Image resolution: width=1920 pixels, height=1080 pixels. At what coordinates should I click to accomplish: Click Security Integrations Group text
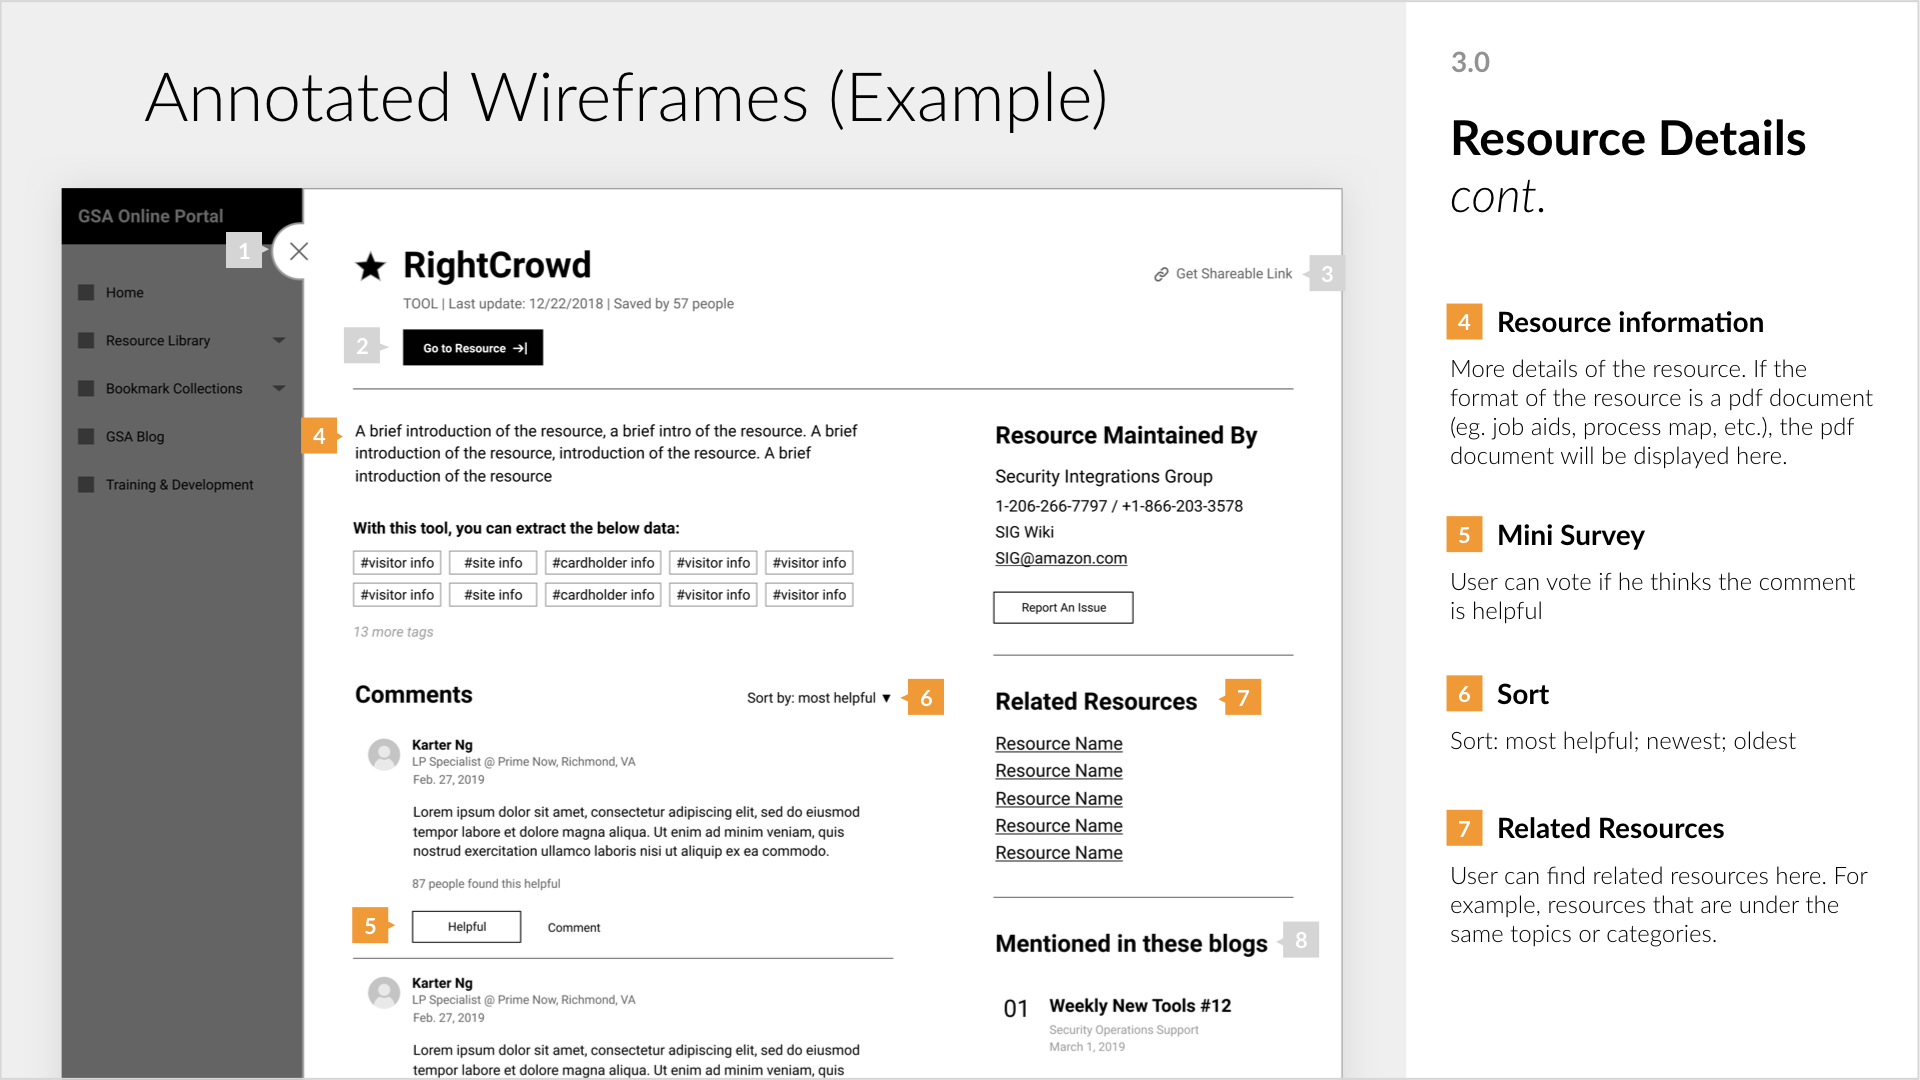point(1104,477)
